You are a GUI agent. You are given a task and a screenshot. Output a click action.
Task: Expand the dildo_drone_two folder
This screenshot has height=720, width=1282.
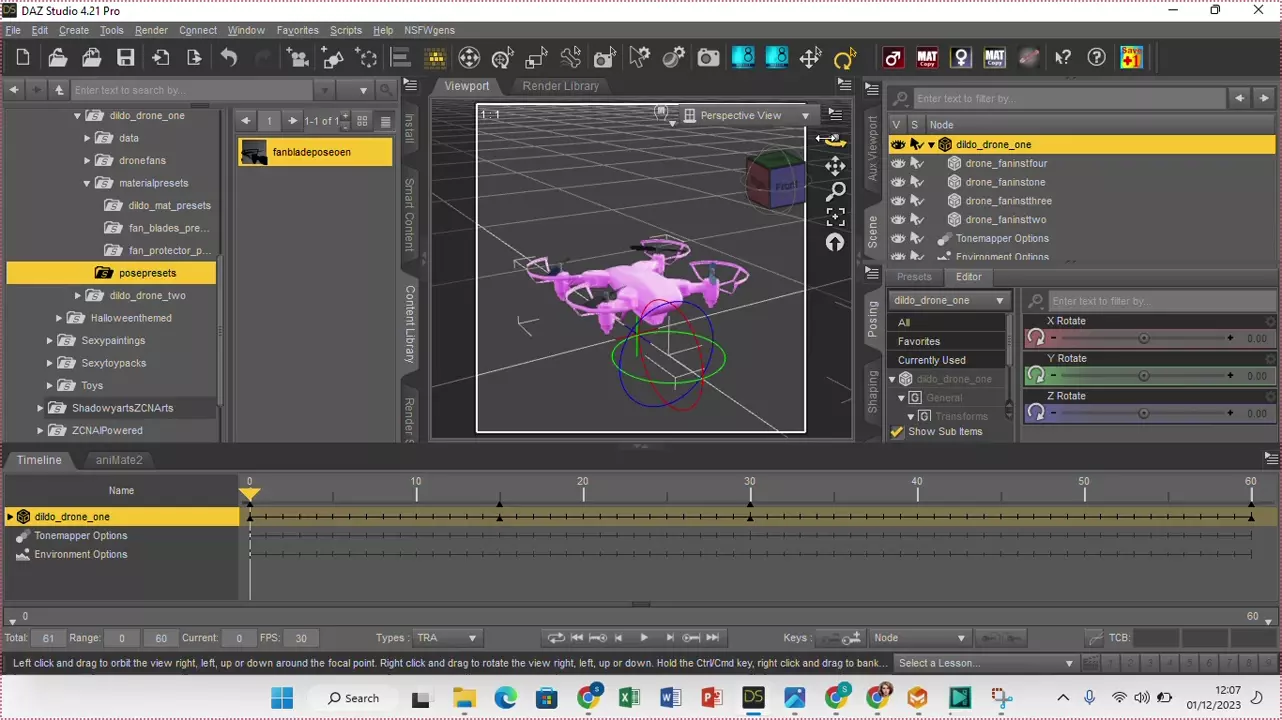(78, 296)
